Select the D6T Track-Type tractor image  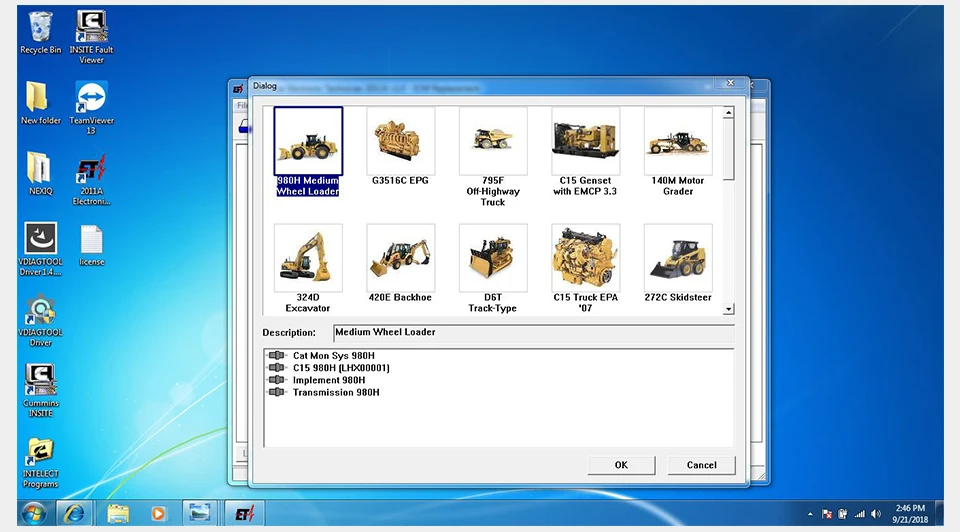pyautogui.click(x=493, y=258)
